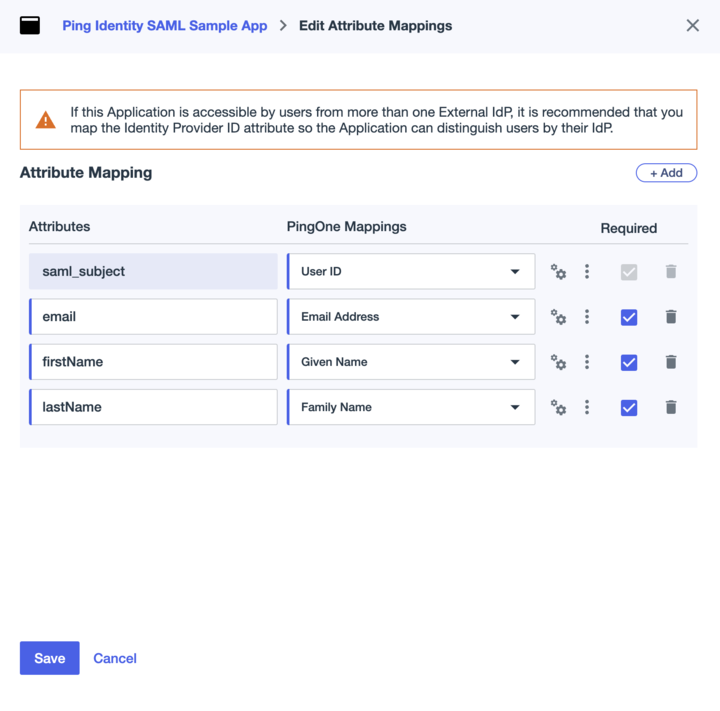
Task: Click three-dot menu for lastName row
Action: (x=587, y=407)
